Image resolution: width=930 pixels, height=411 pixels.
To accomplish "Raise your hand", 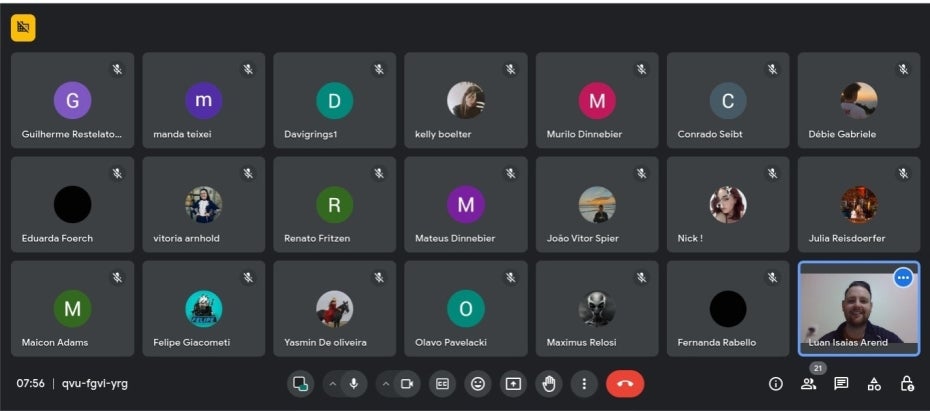I will click(549, 383).
